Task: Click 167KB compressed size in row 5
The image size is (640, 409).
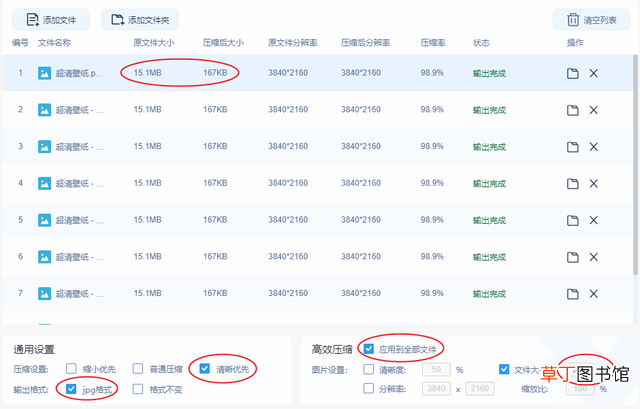Action: 215,220
